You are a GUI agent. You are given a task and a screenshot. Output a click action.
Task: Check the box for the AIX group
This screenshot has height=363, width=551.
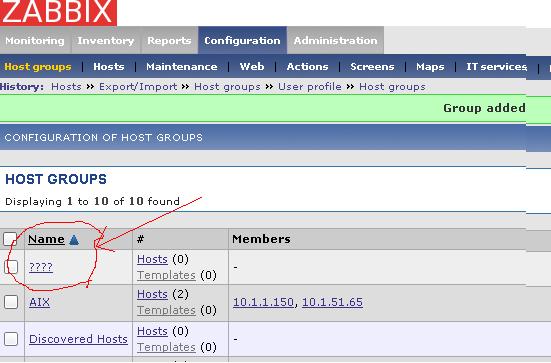(11, 302)
